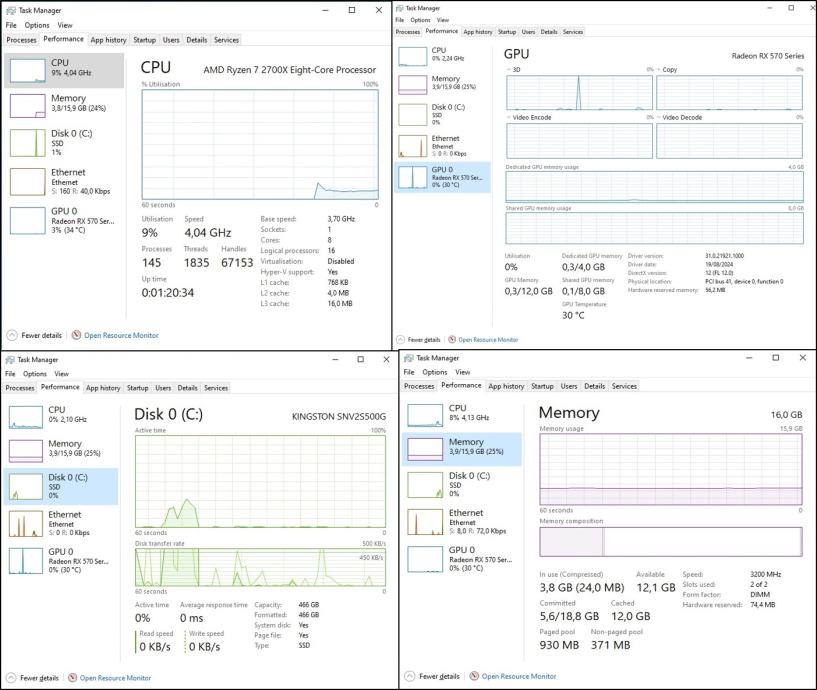Click the Memory composition bar
The width and height of the screenshot is (817, 690).
coord(671,541)
